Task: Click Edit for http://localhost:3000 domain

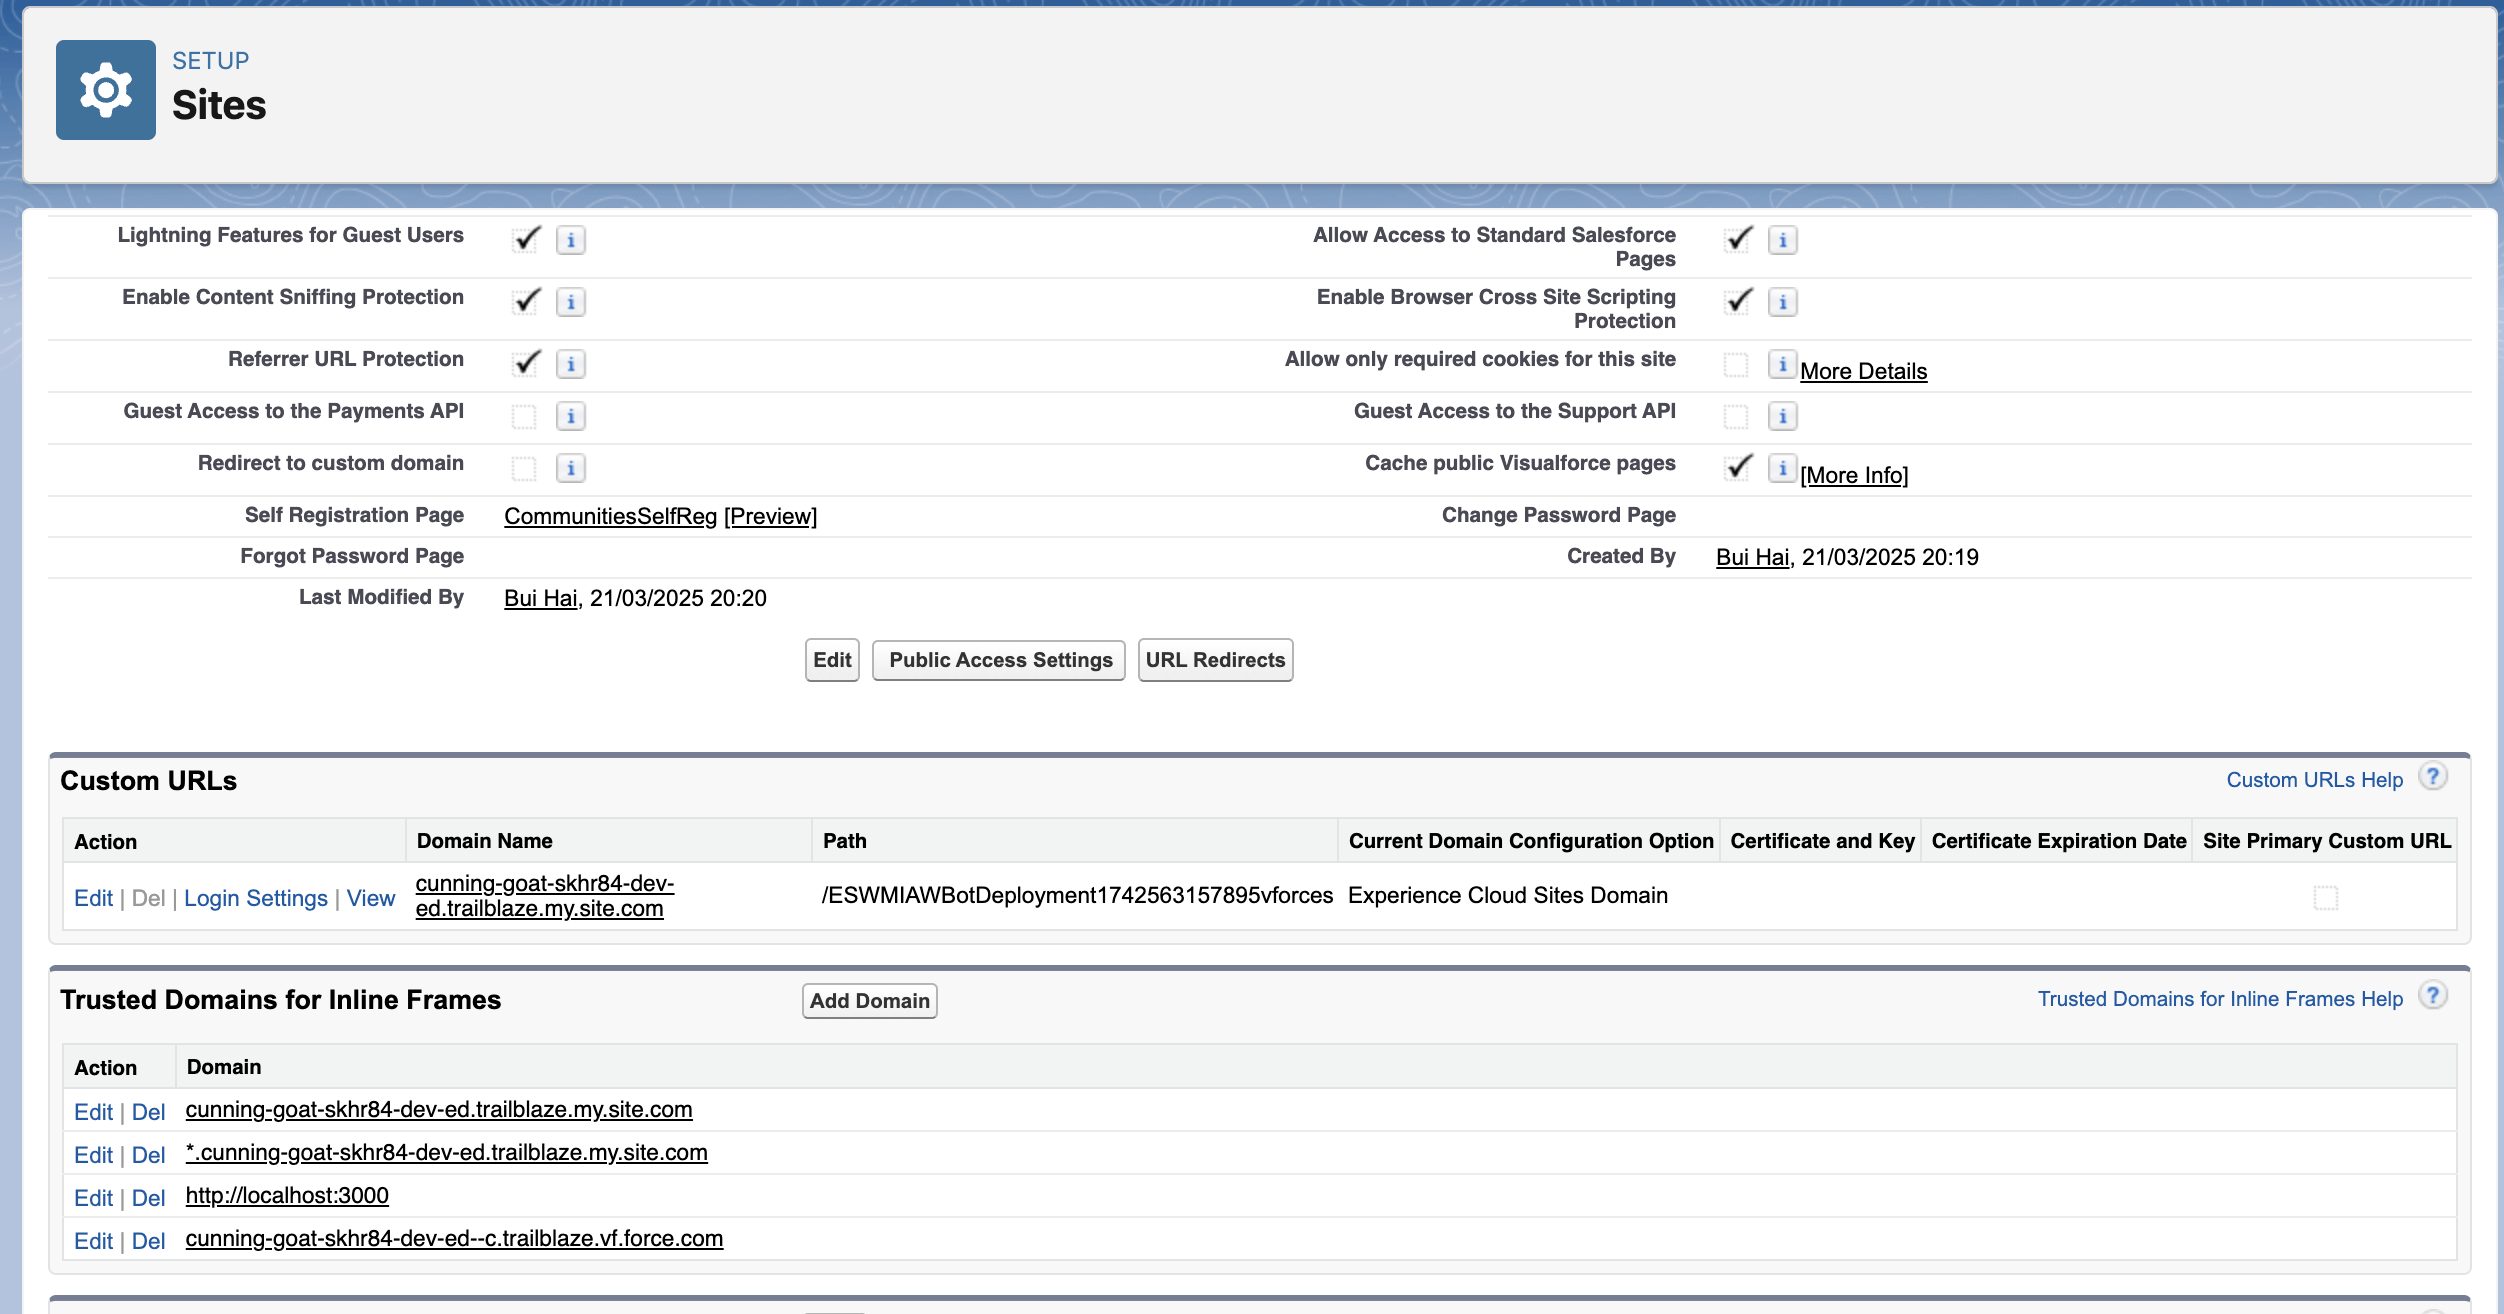Action: [x=93, y=1198]
